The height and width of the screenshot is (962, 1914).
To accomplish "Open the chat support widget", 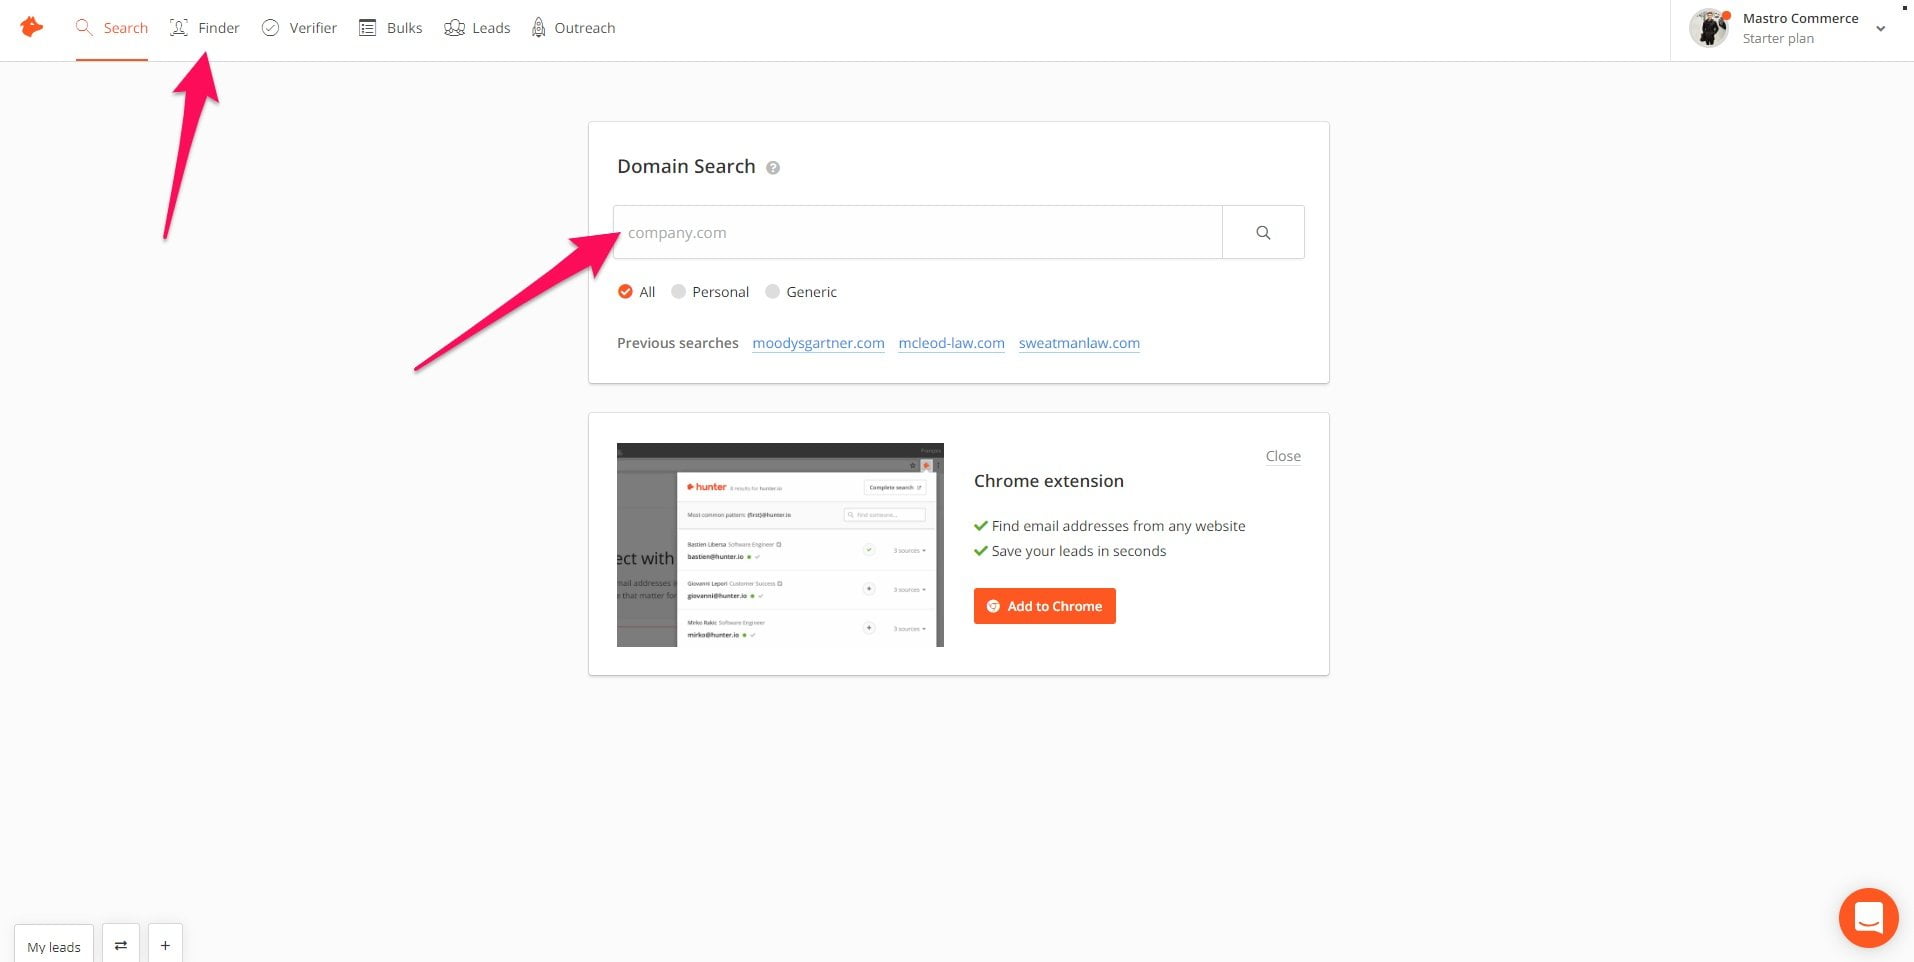I will click(1868, 917).
